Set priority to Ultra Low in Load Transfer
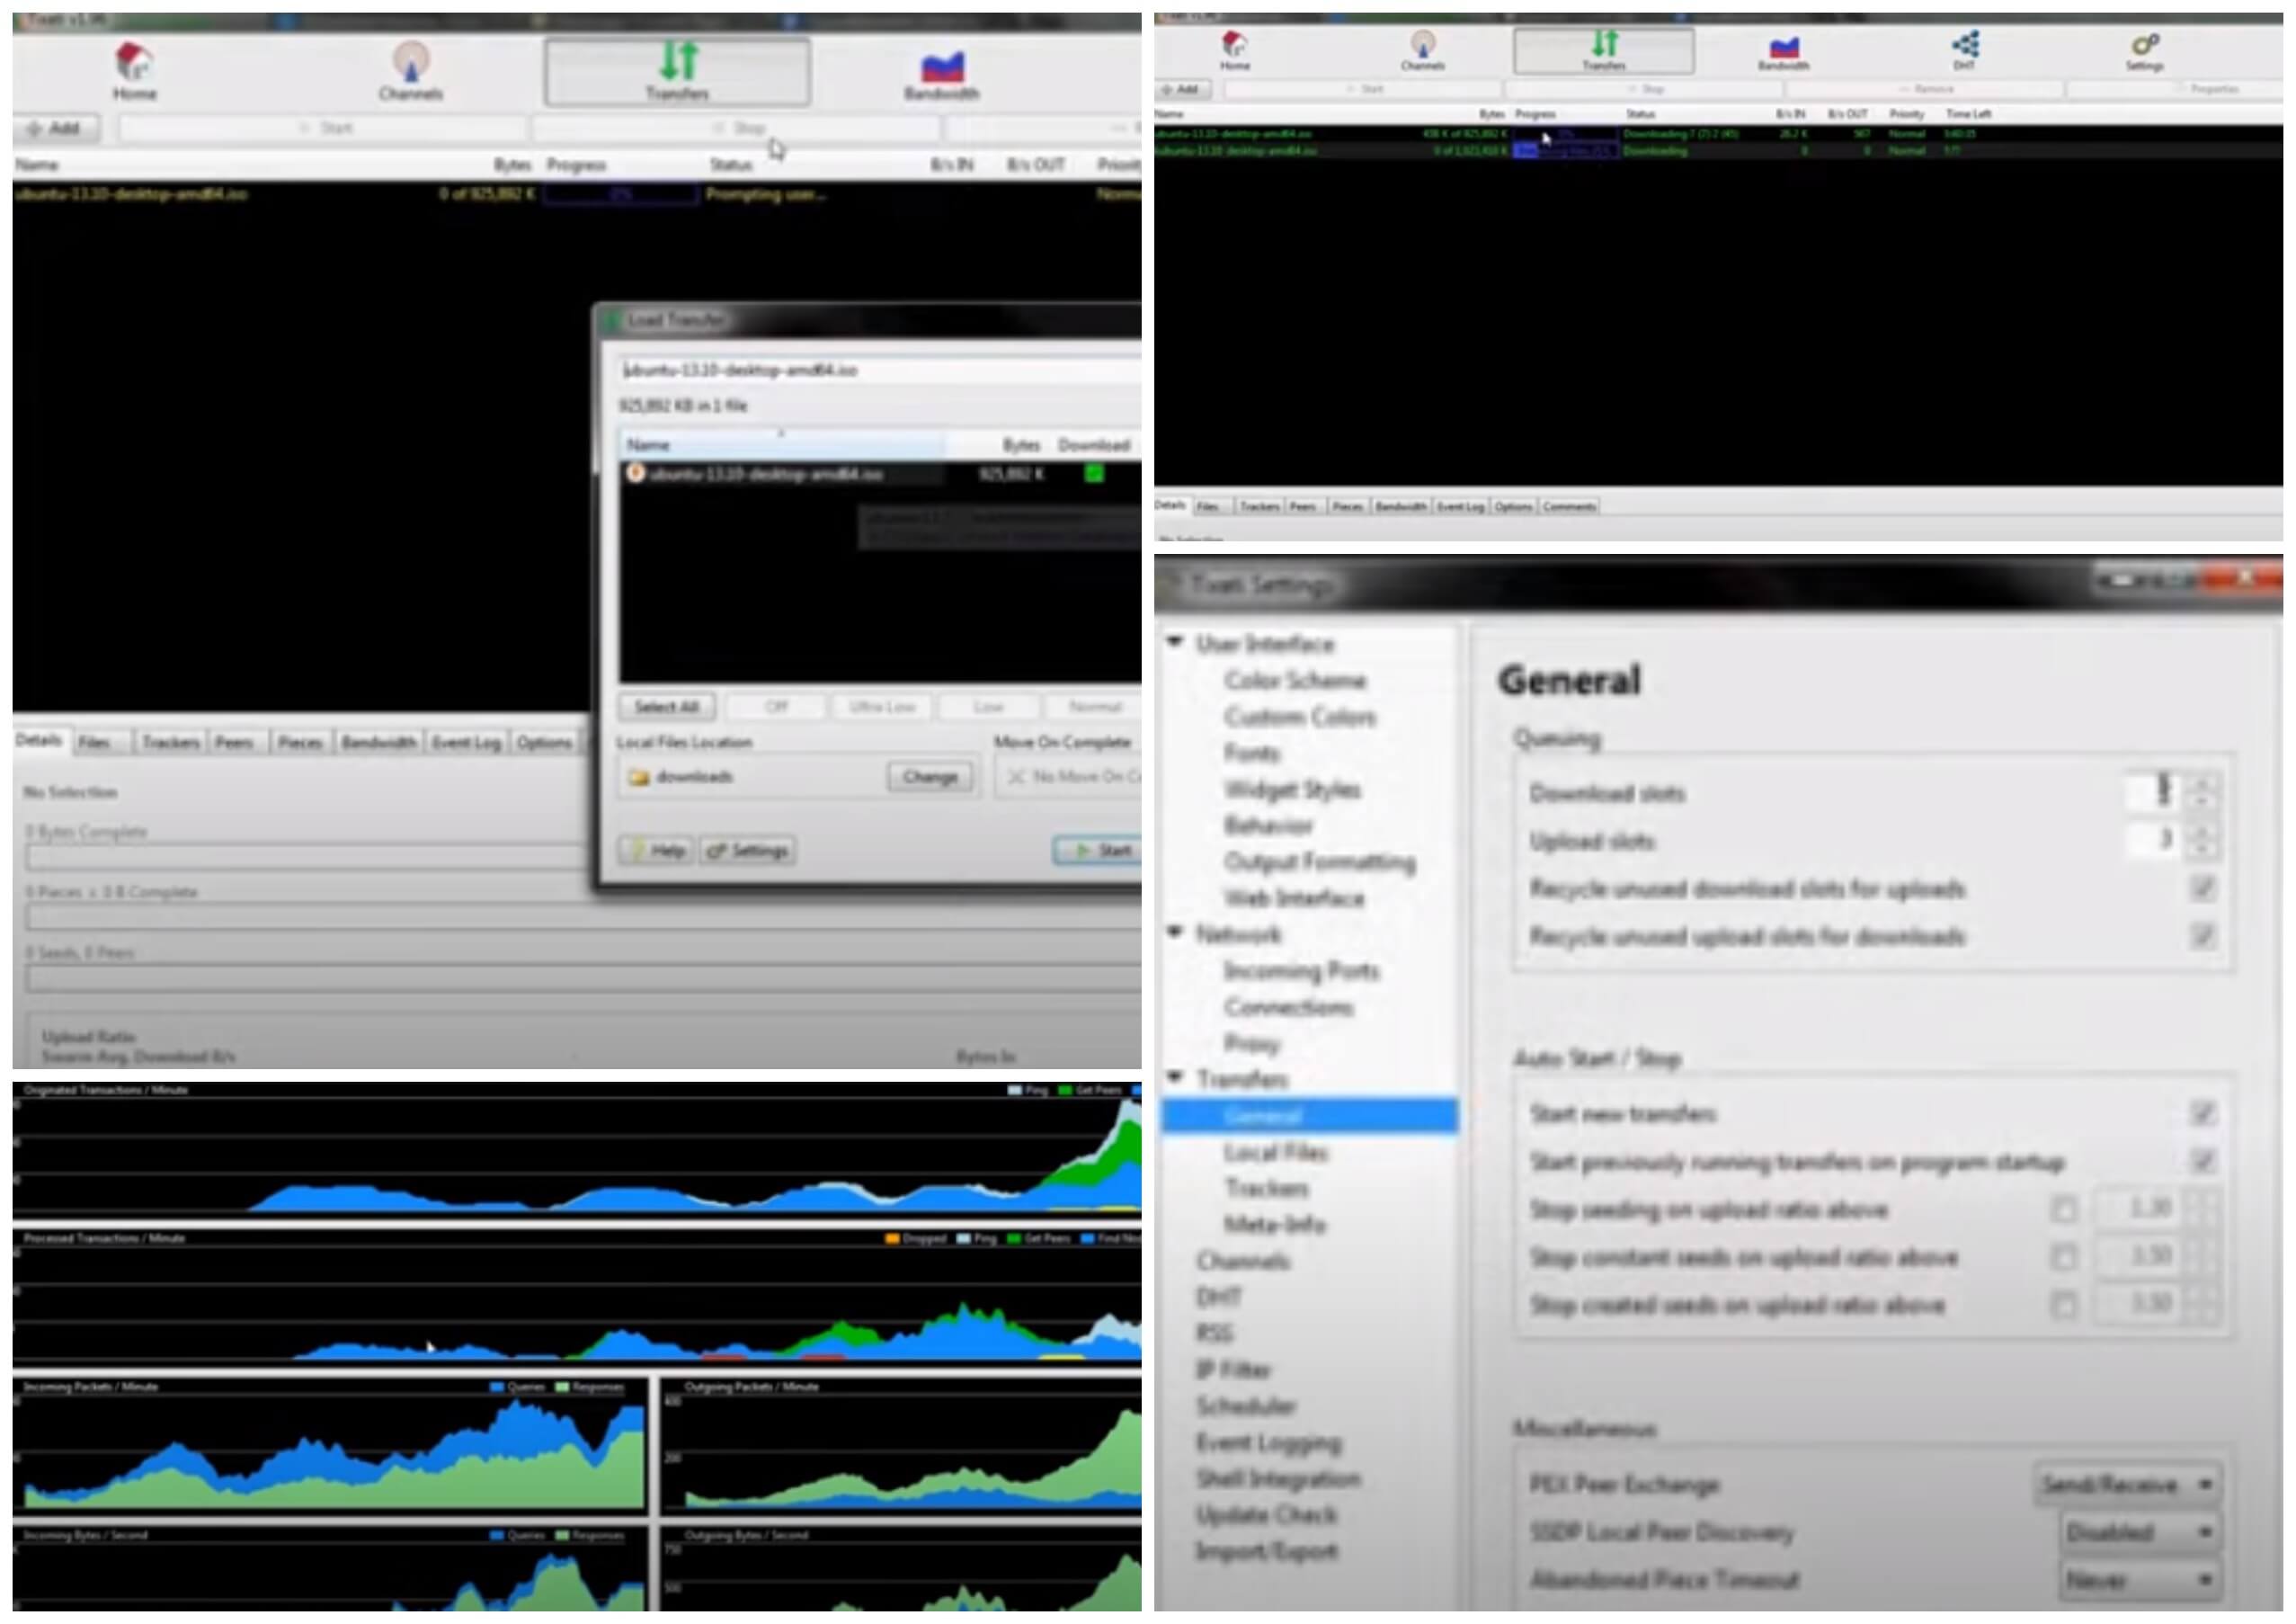Image resolution: width=2296 pixels, height=1624 pixels. [x=882, y=707]
